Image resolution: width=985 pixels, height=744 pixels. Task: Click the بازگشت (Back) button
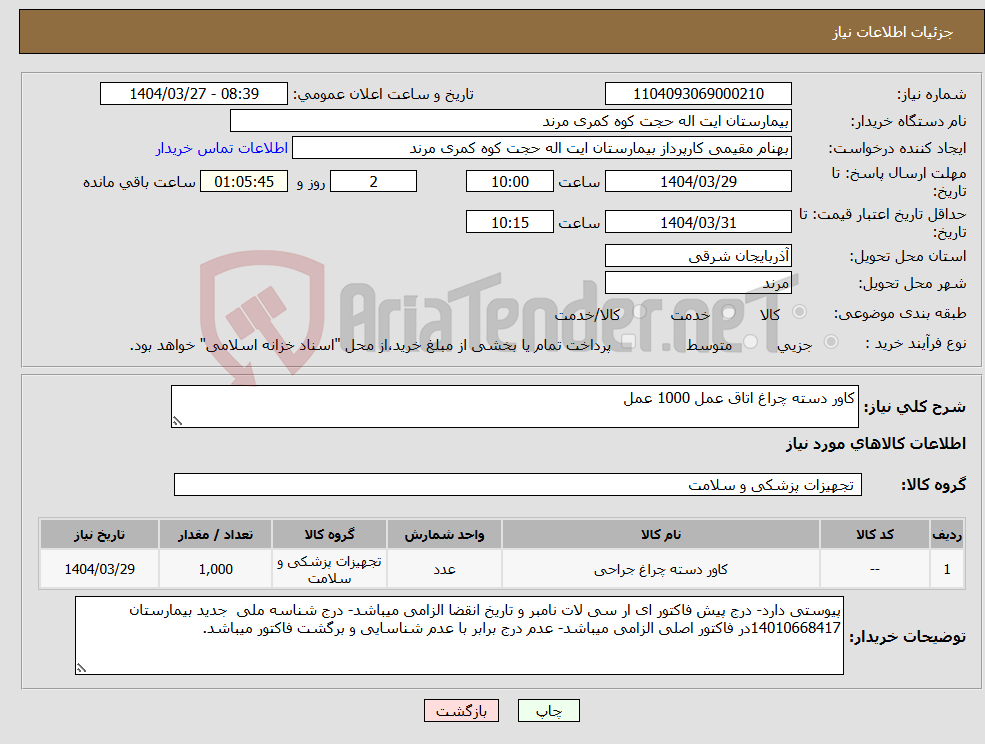[461, 710]
